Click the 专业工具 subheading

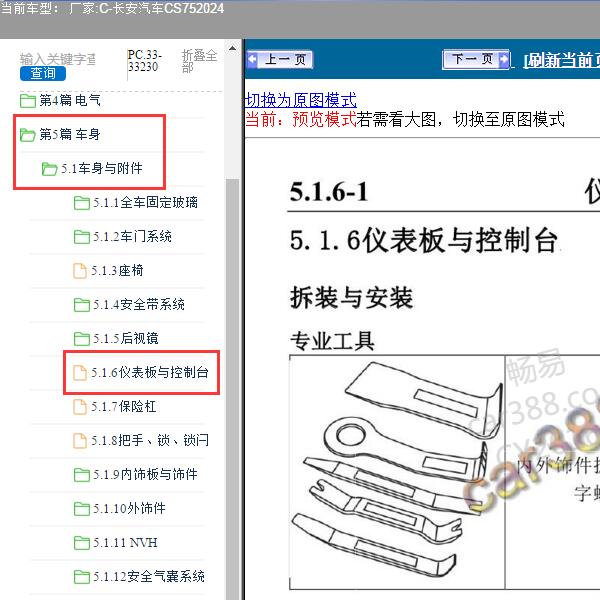tap(332, 341)
